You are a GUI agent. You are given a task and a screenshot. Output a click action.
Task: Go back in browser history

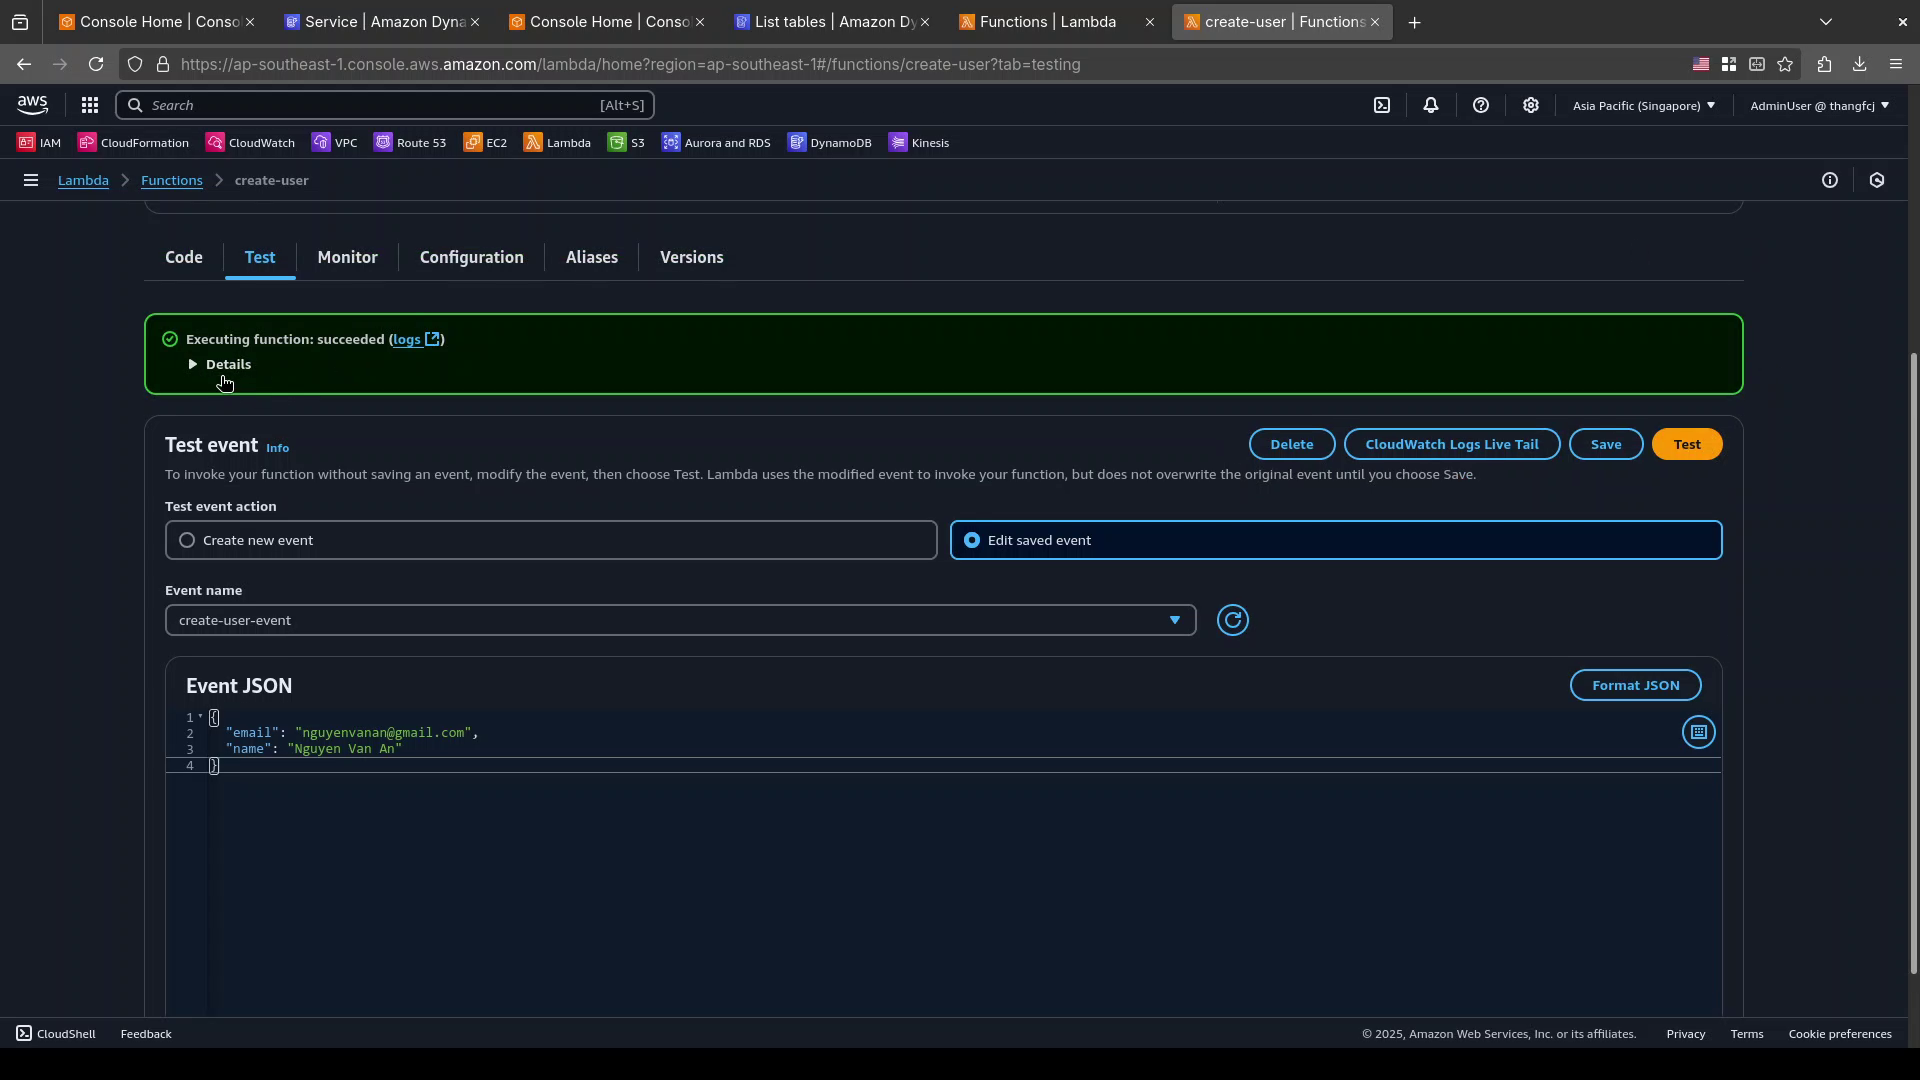click(24, 64)
